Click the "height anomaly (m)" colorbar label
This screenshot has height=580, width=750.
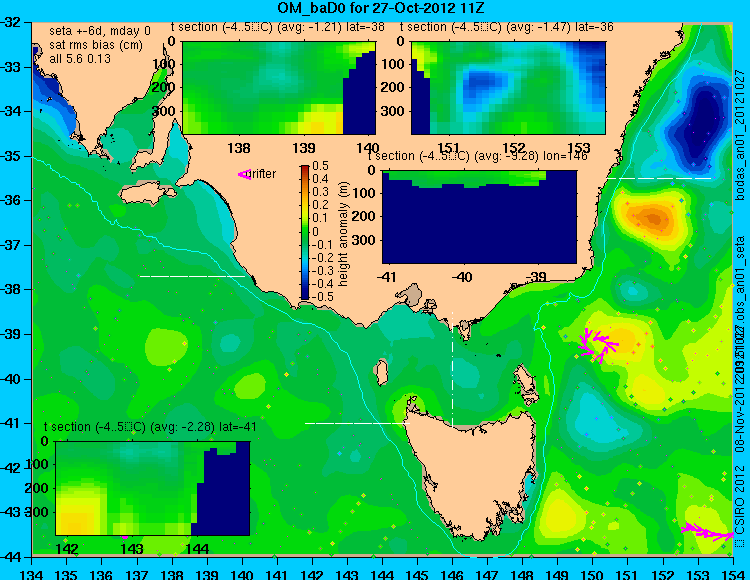[343, 234]
